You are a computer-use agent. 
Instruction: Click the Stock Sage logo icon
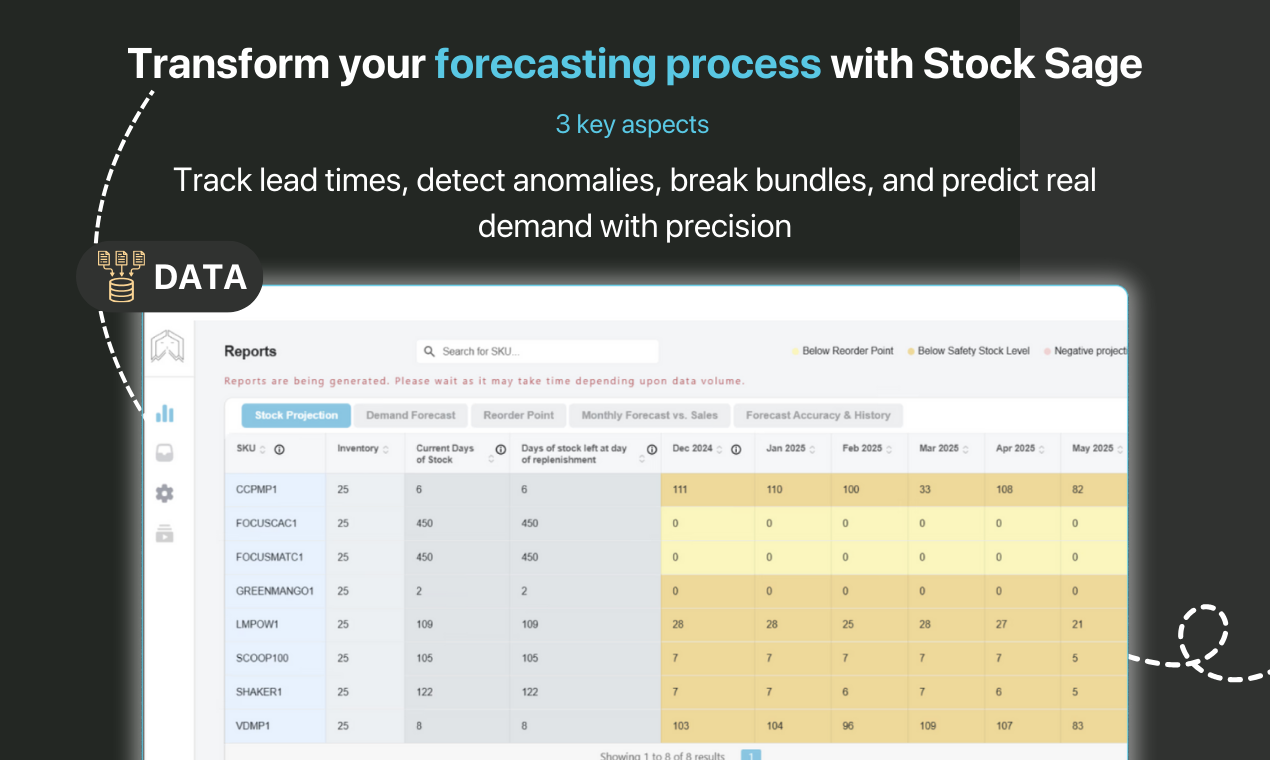pos(167,347)
